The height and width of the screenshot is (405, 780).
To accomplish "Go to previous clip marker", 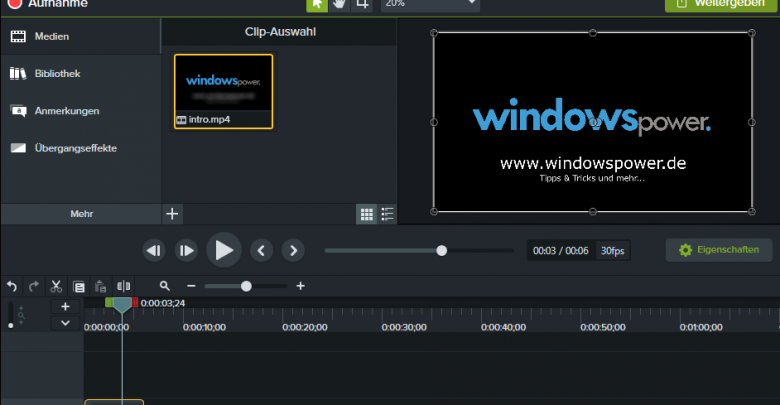I will pyautogui.click(x=262, y=250).
